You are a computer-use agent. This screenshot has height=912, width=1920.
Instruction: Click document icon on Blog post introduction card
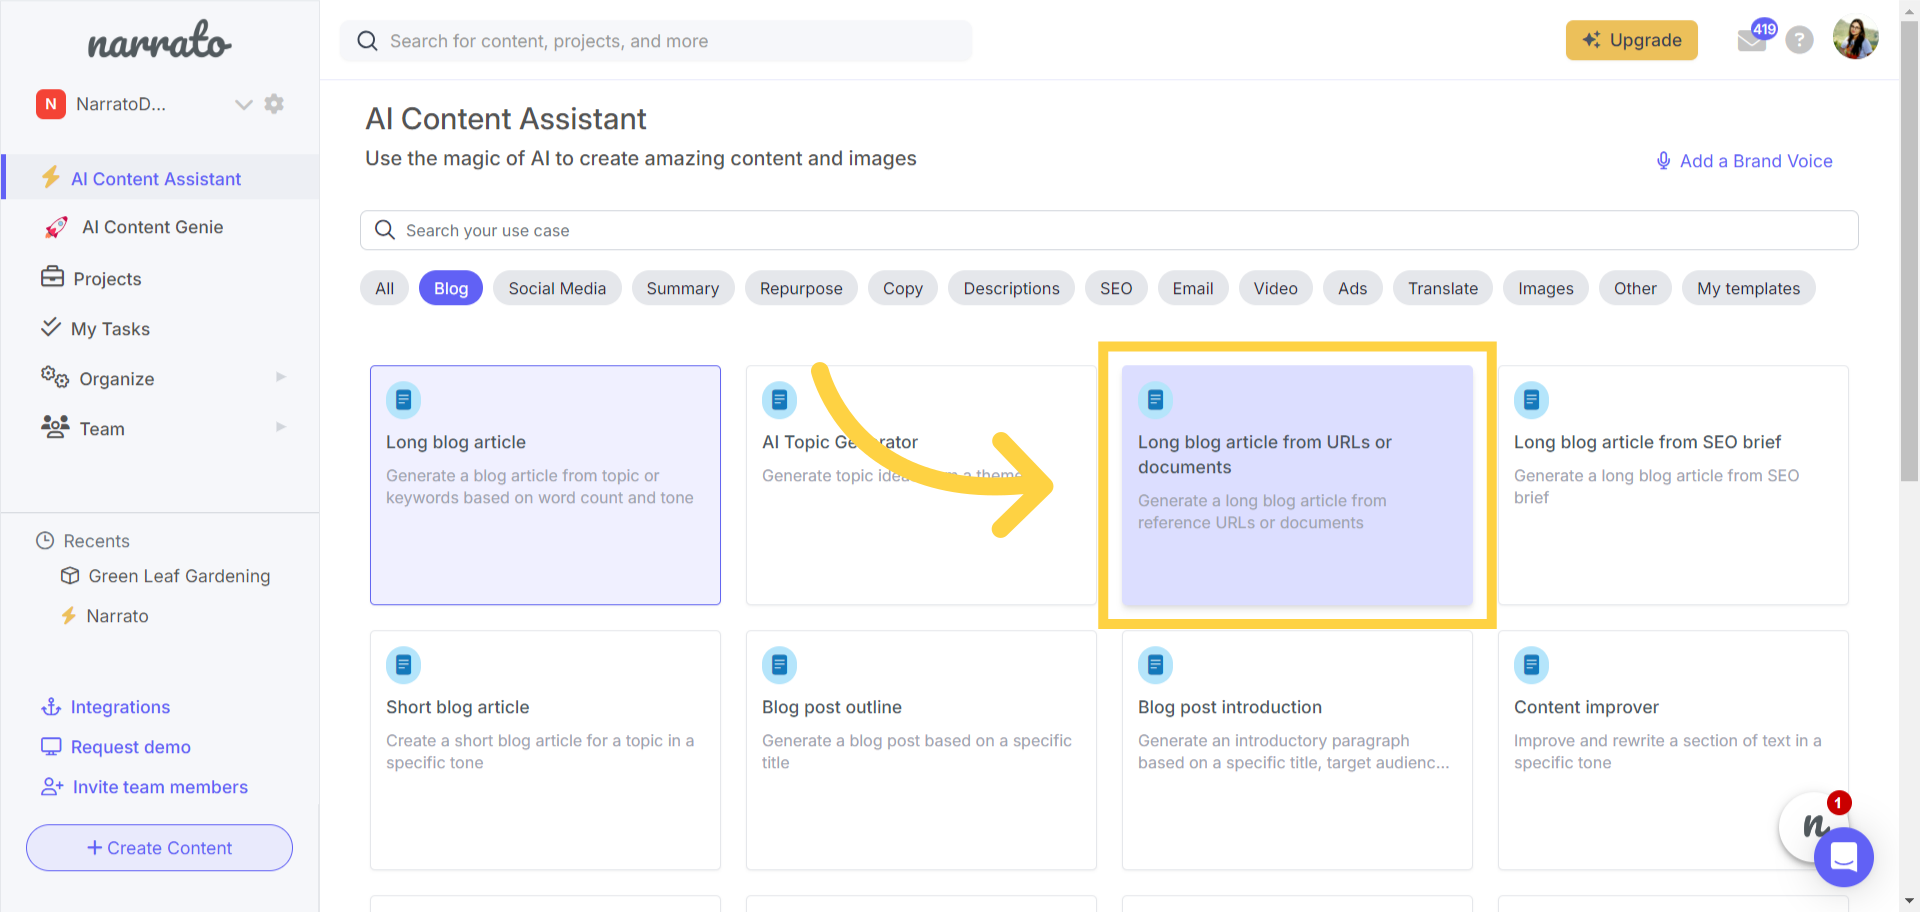1155,665
